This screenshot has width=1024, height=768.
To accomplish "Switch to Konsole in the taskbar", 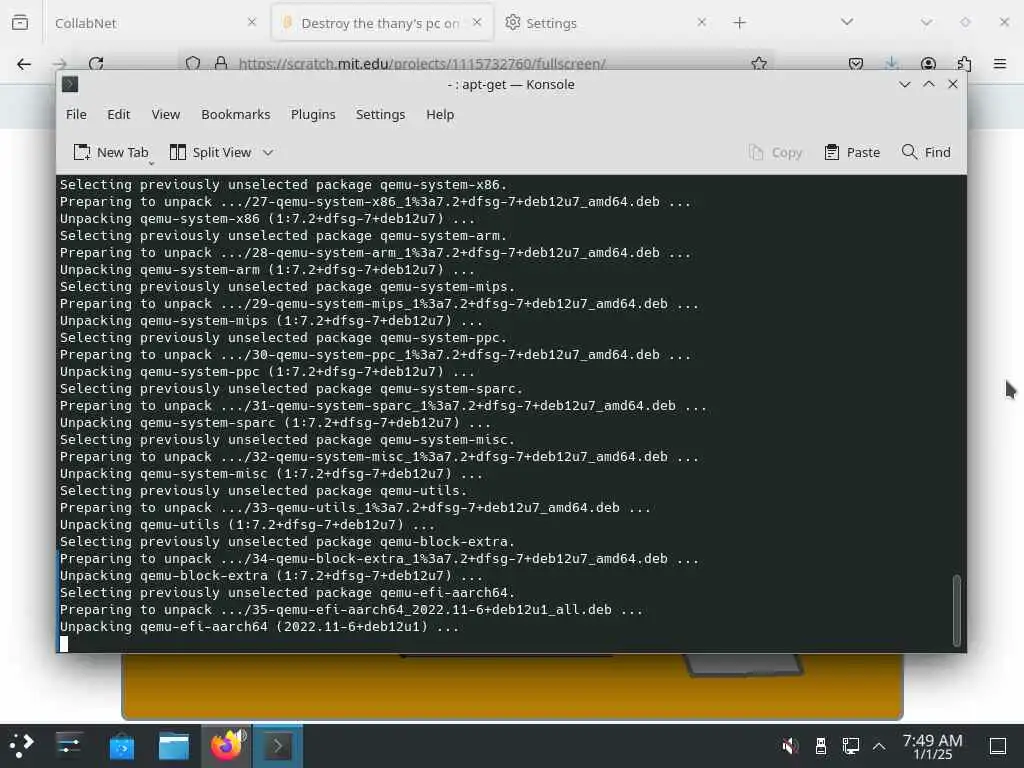I will tap(278, 745).
